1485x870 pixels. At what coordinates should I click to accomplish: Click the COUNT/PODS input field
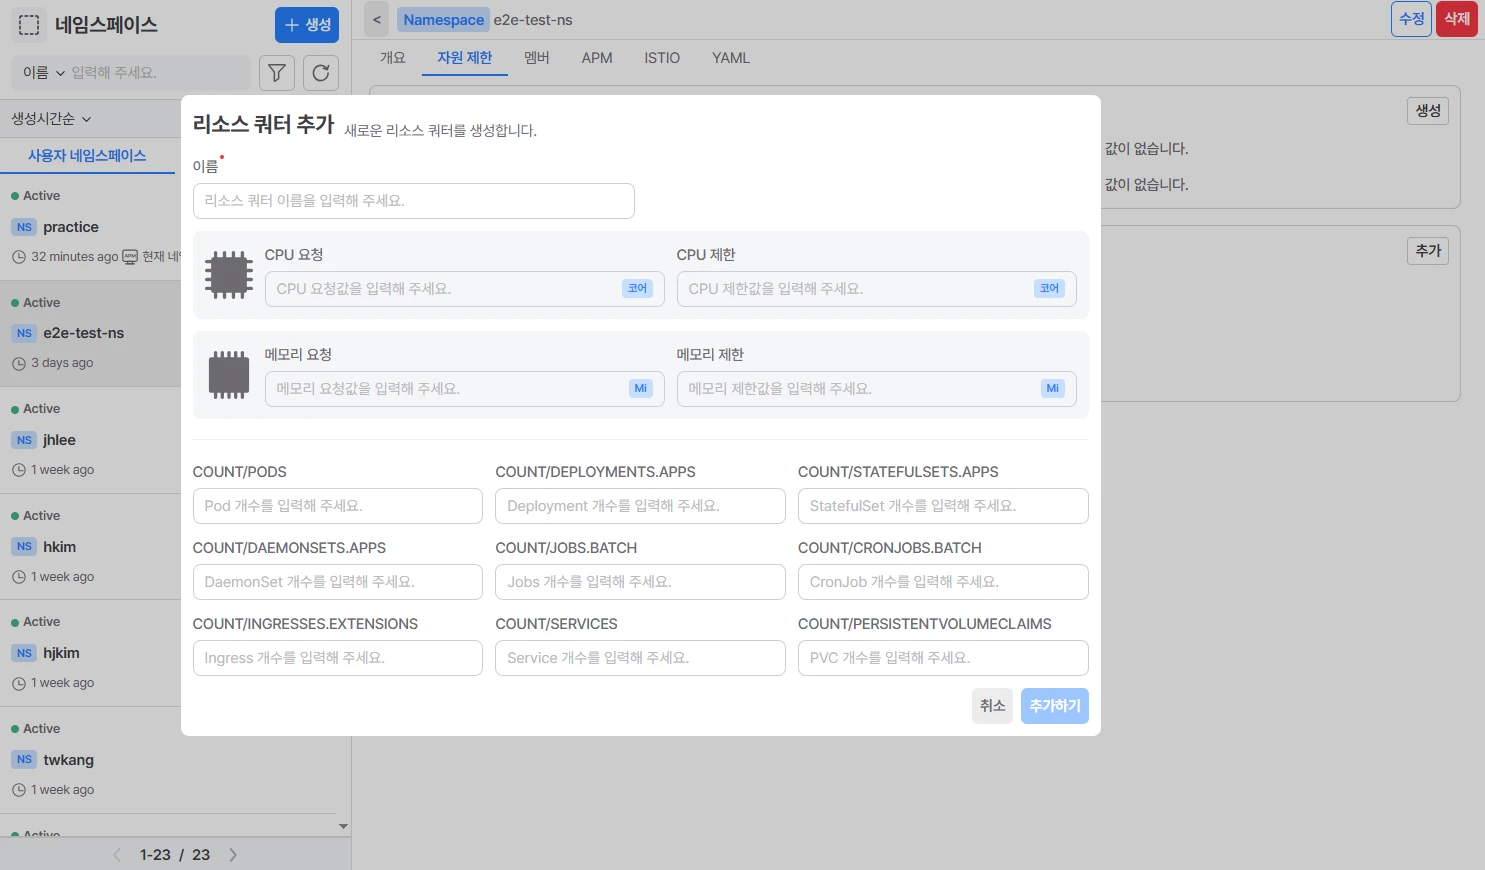(338, 506)
